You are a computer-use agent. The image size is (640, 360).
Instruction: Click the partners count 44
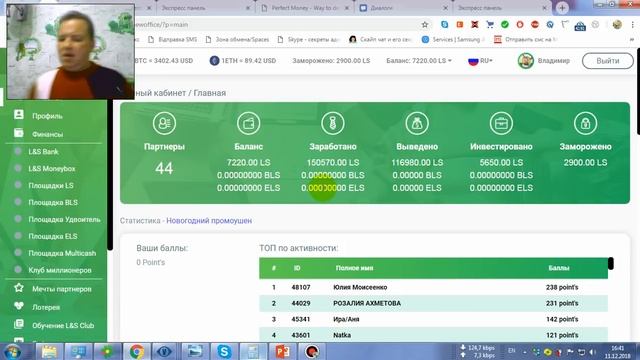[x=164, y=168]
